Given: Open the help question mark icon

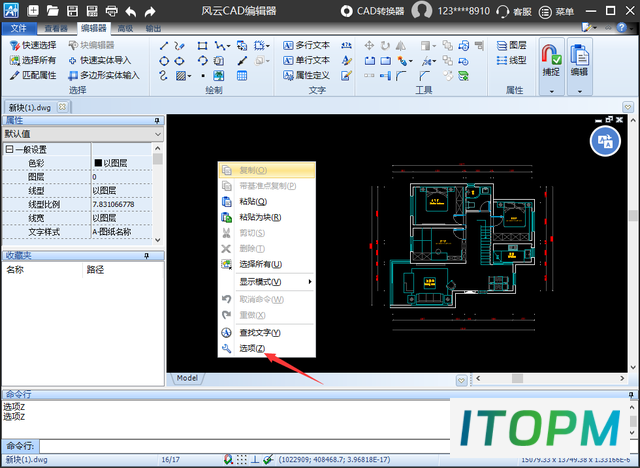Looking at the screenshot, I should 621,27.
